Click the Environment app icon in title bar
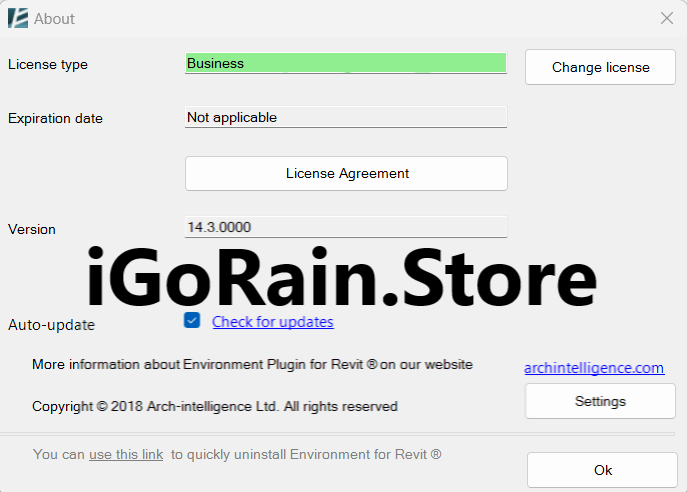 tap(17, 18)
